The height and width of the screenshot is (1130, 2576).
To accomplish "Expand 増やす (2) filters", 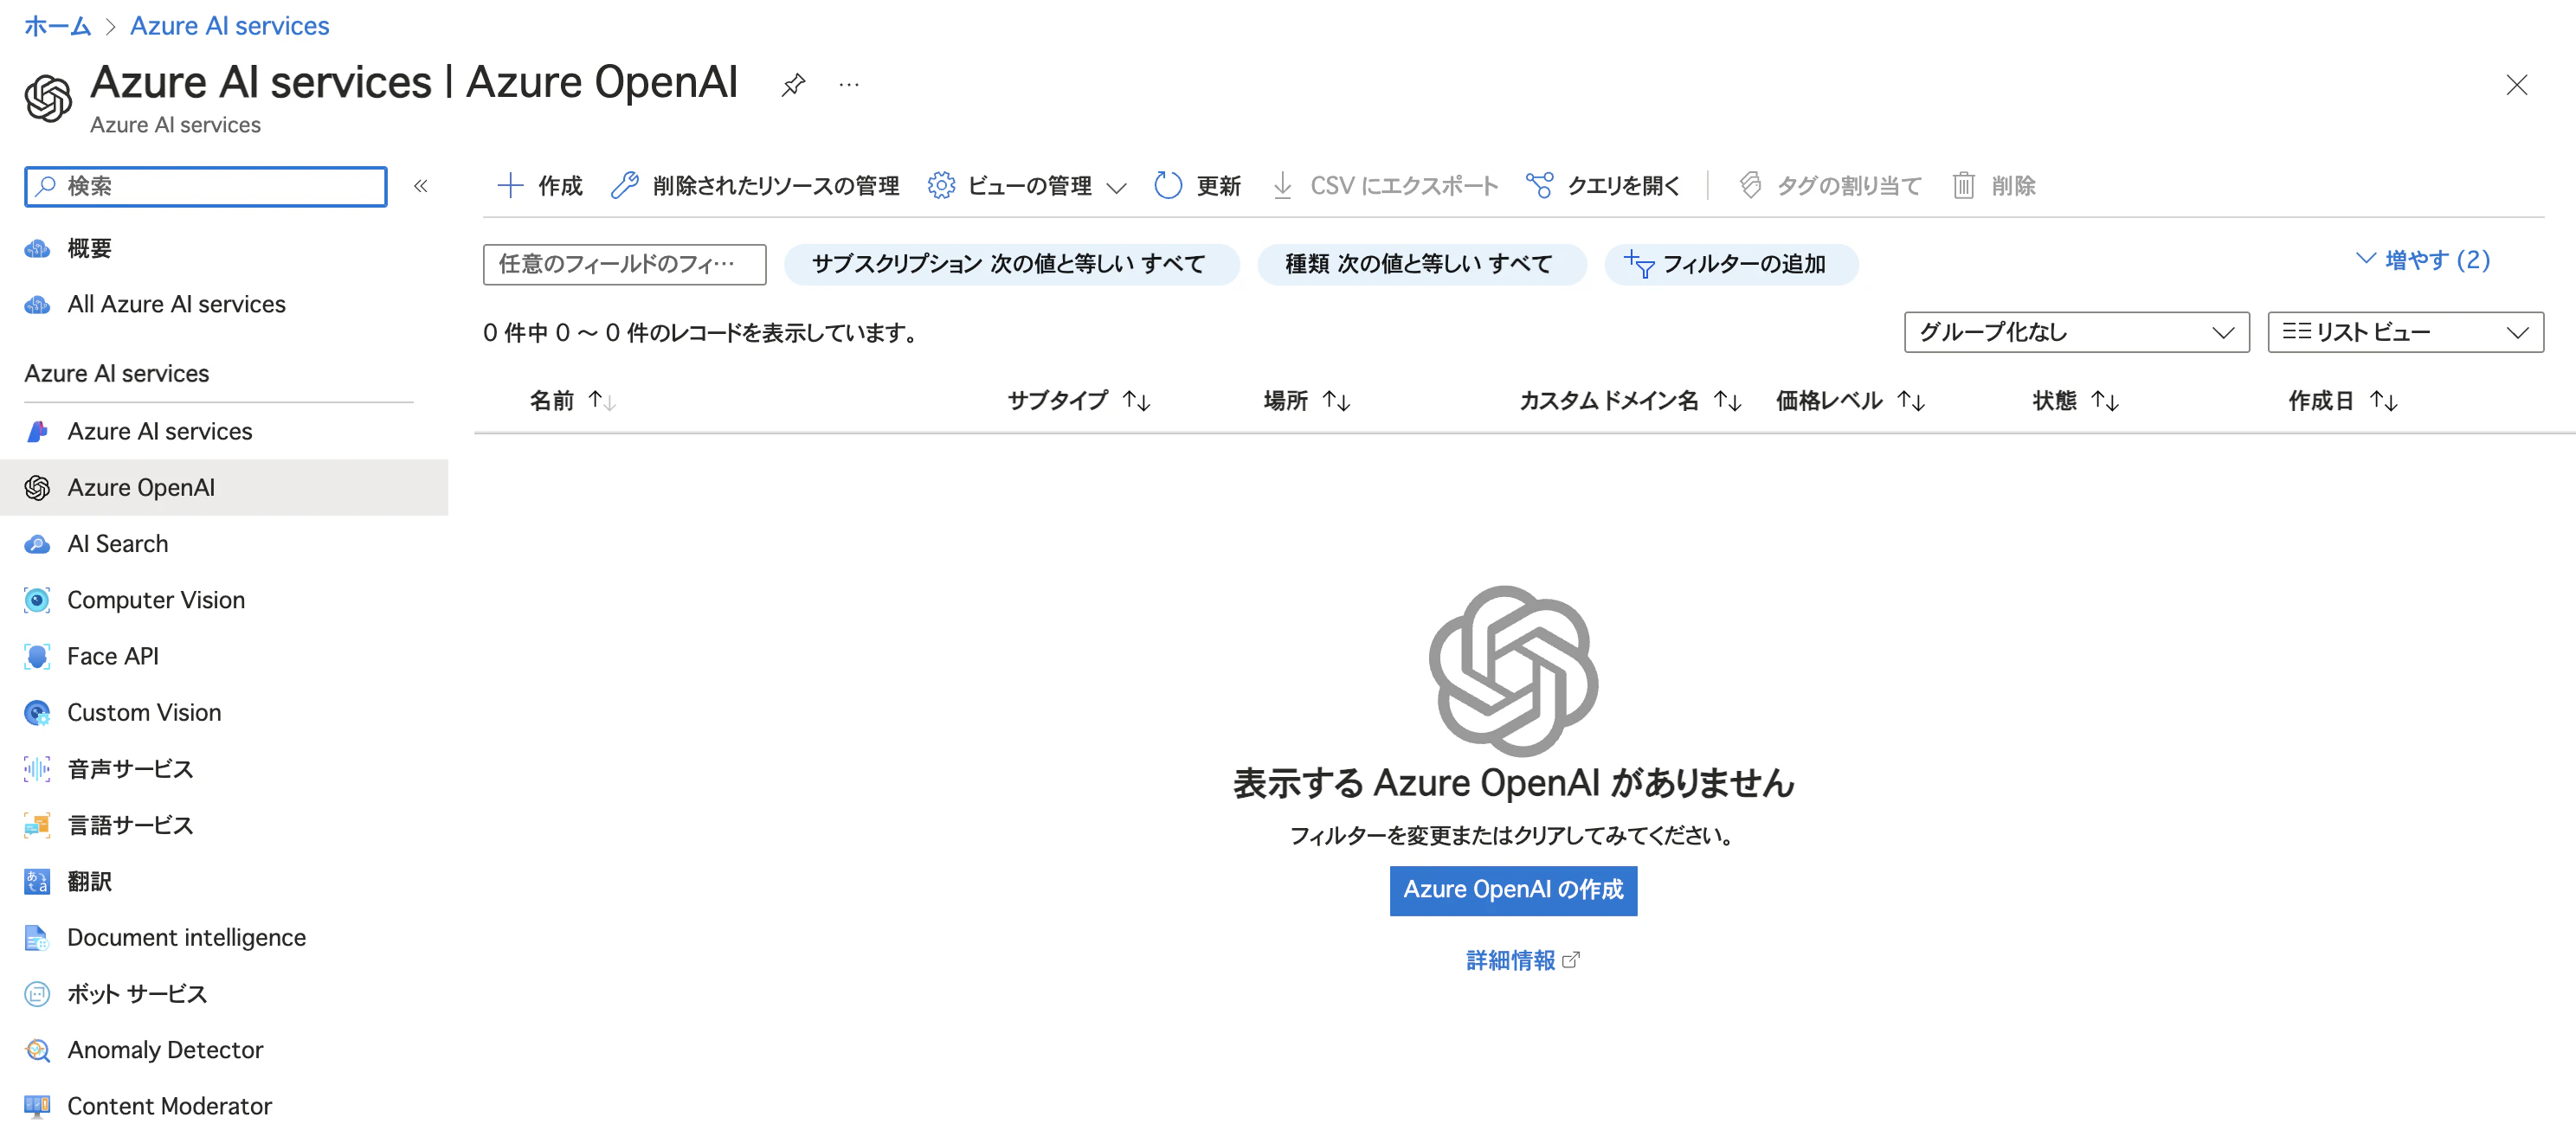I will click(2422, 260).
